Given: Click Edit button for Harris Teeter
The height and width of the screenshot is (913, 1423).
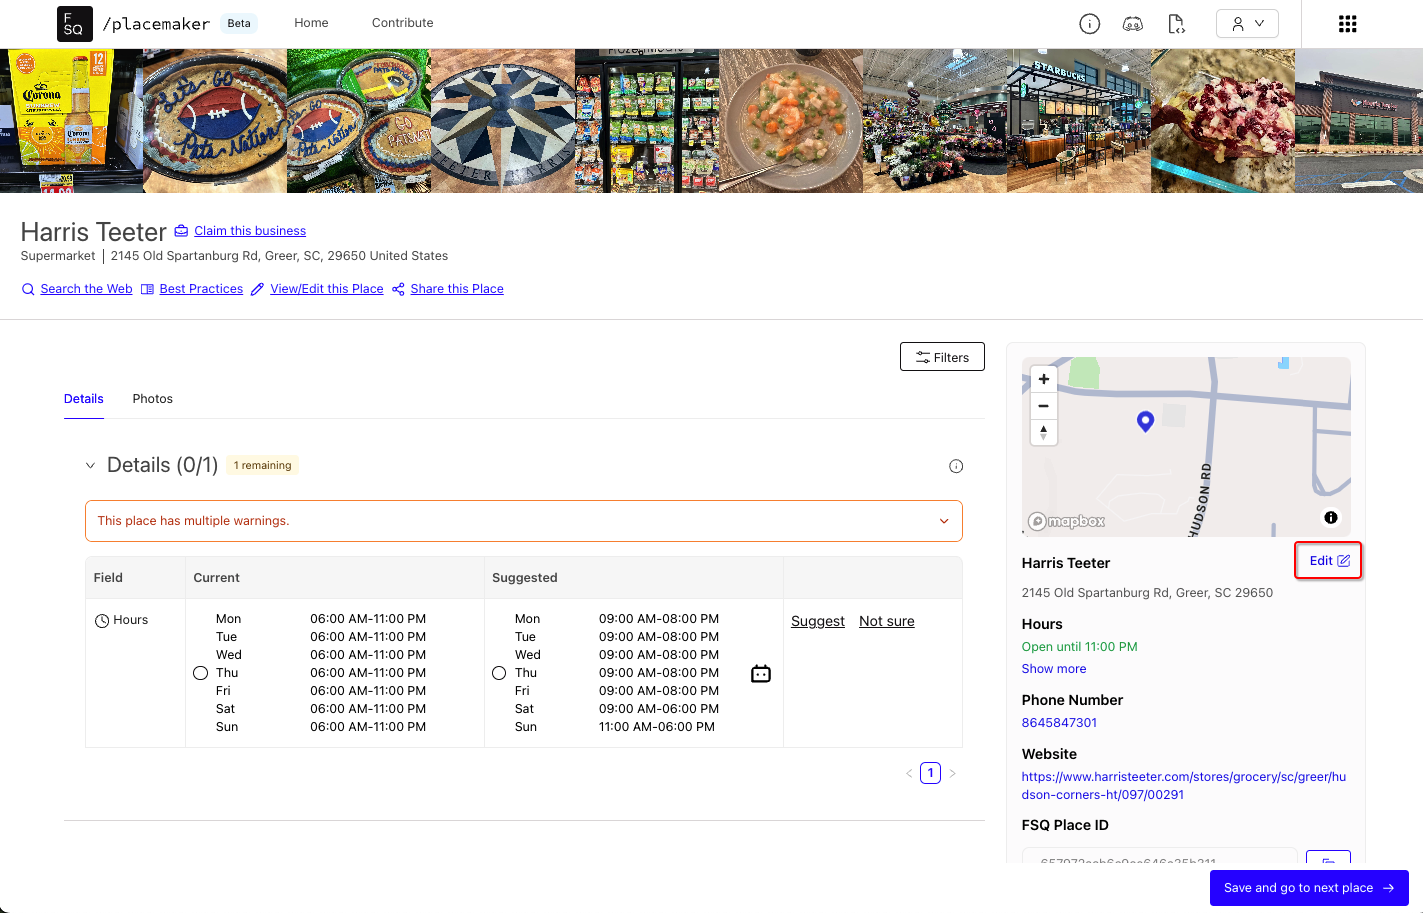Looking at the screenshot, I should pos(1329,561).
